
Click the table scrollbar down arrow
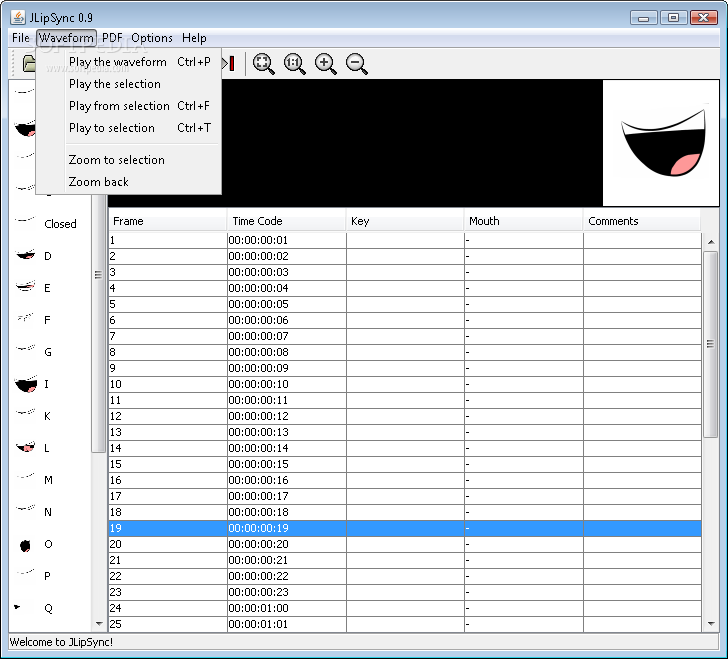pos(711,624)
